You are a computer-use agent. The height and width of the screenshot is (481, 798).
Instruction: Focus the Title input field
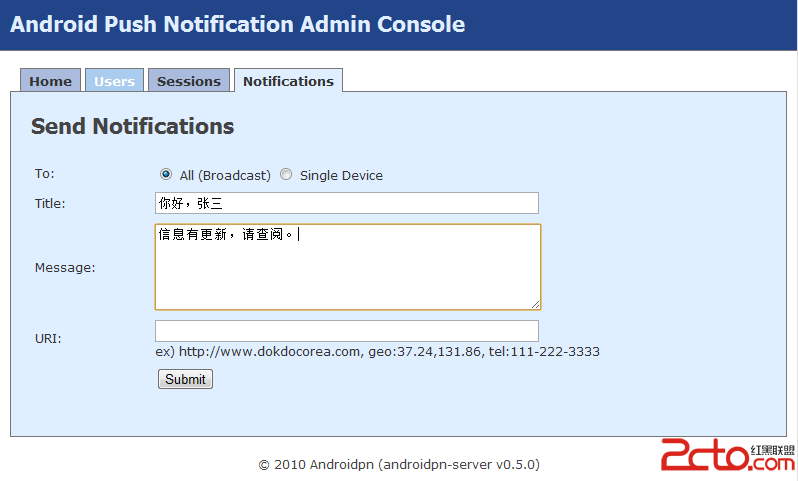click(346, 203)
